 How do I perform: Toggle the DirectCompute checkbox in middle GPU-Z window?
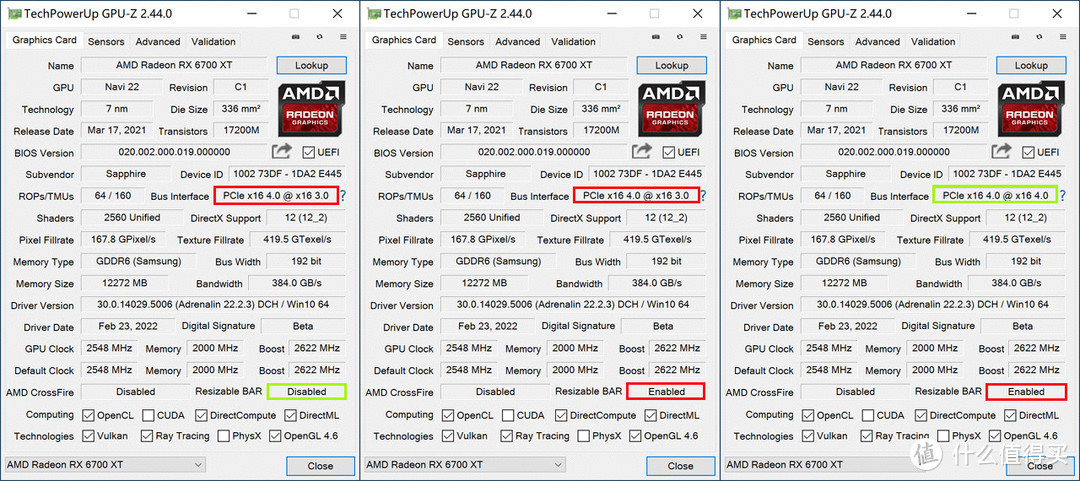(560, 416)
